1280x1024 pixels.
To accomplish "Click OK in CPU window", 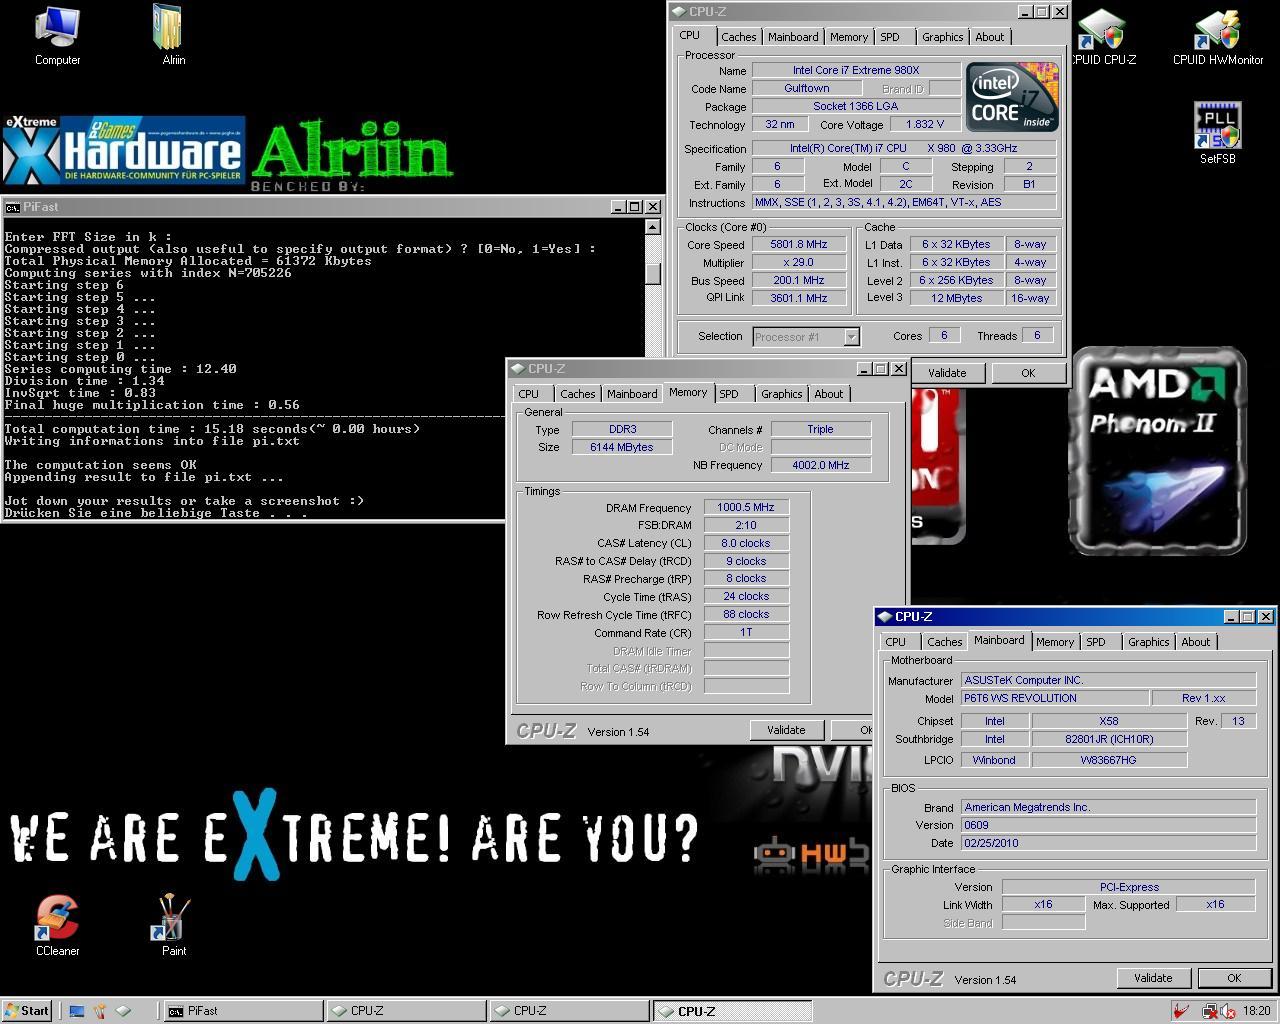I will pos(1027,373).
